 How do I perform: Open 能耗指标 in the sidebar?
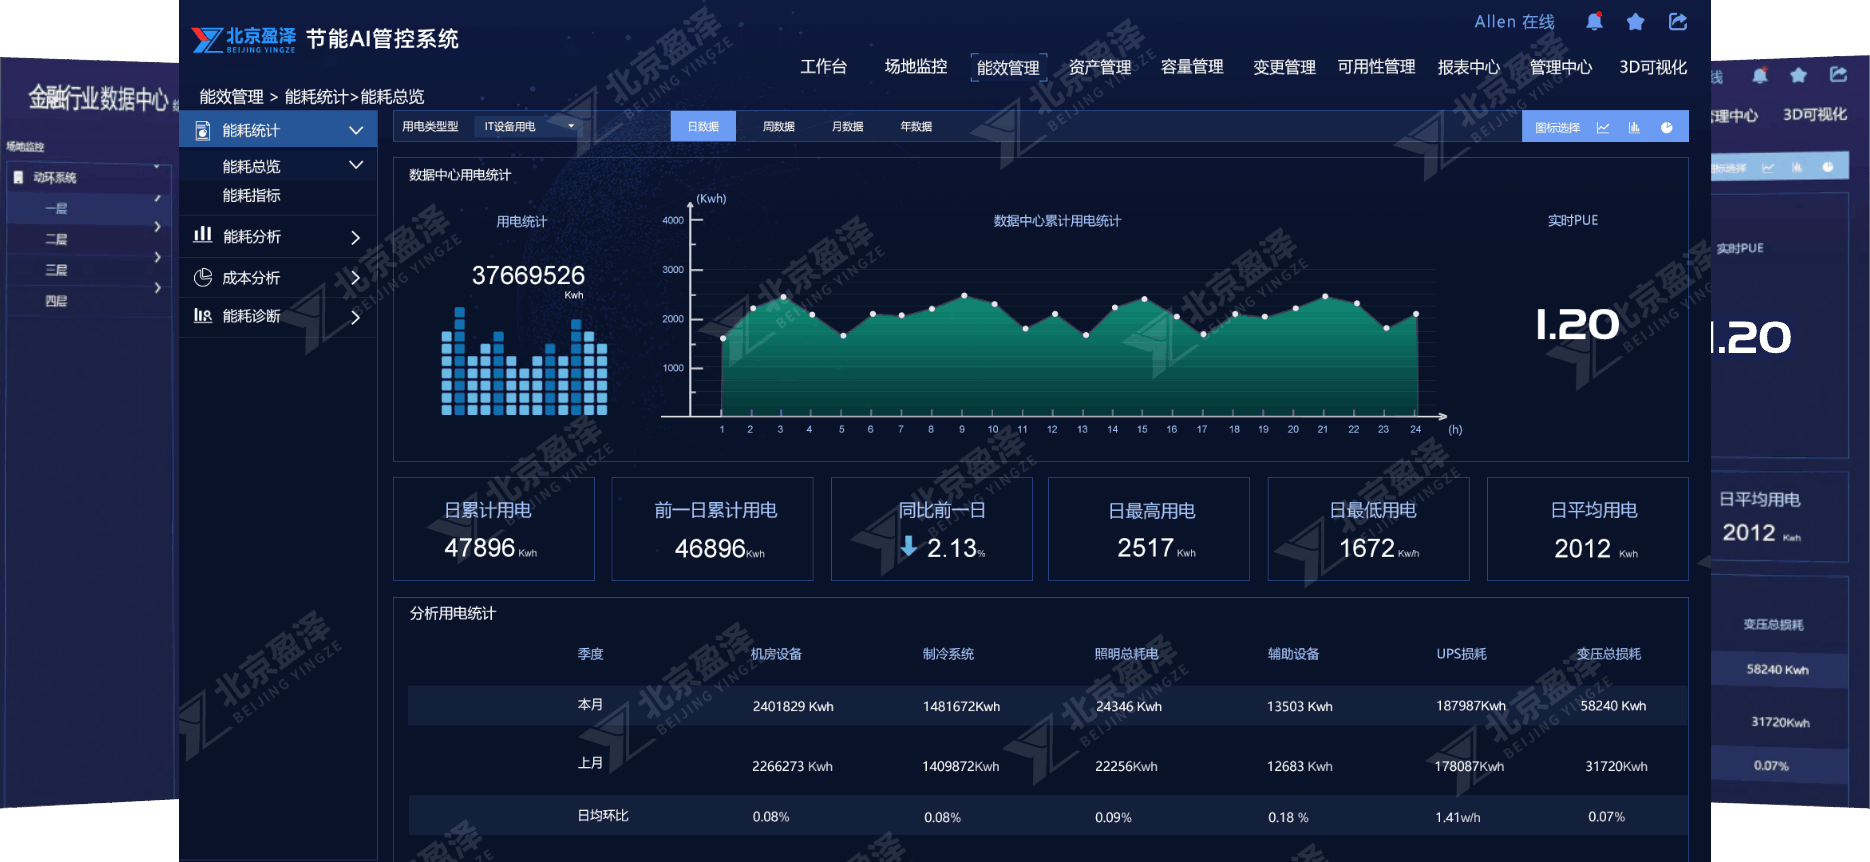click(x=251, y=195)
